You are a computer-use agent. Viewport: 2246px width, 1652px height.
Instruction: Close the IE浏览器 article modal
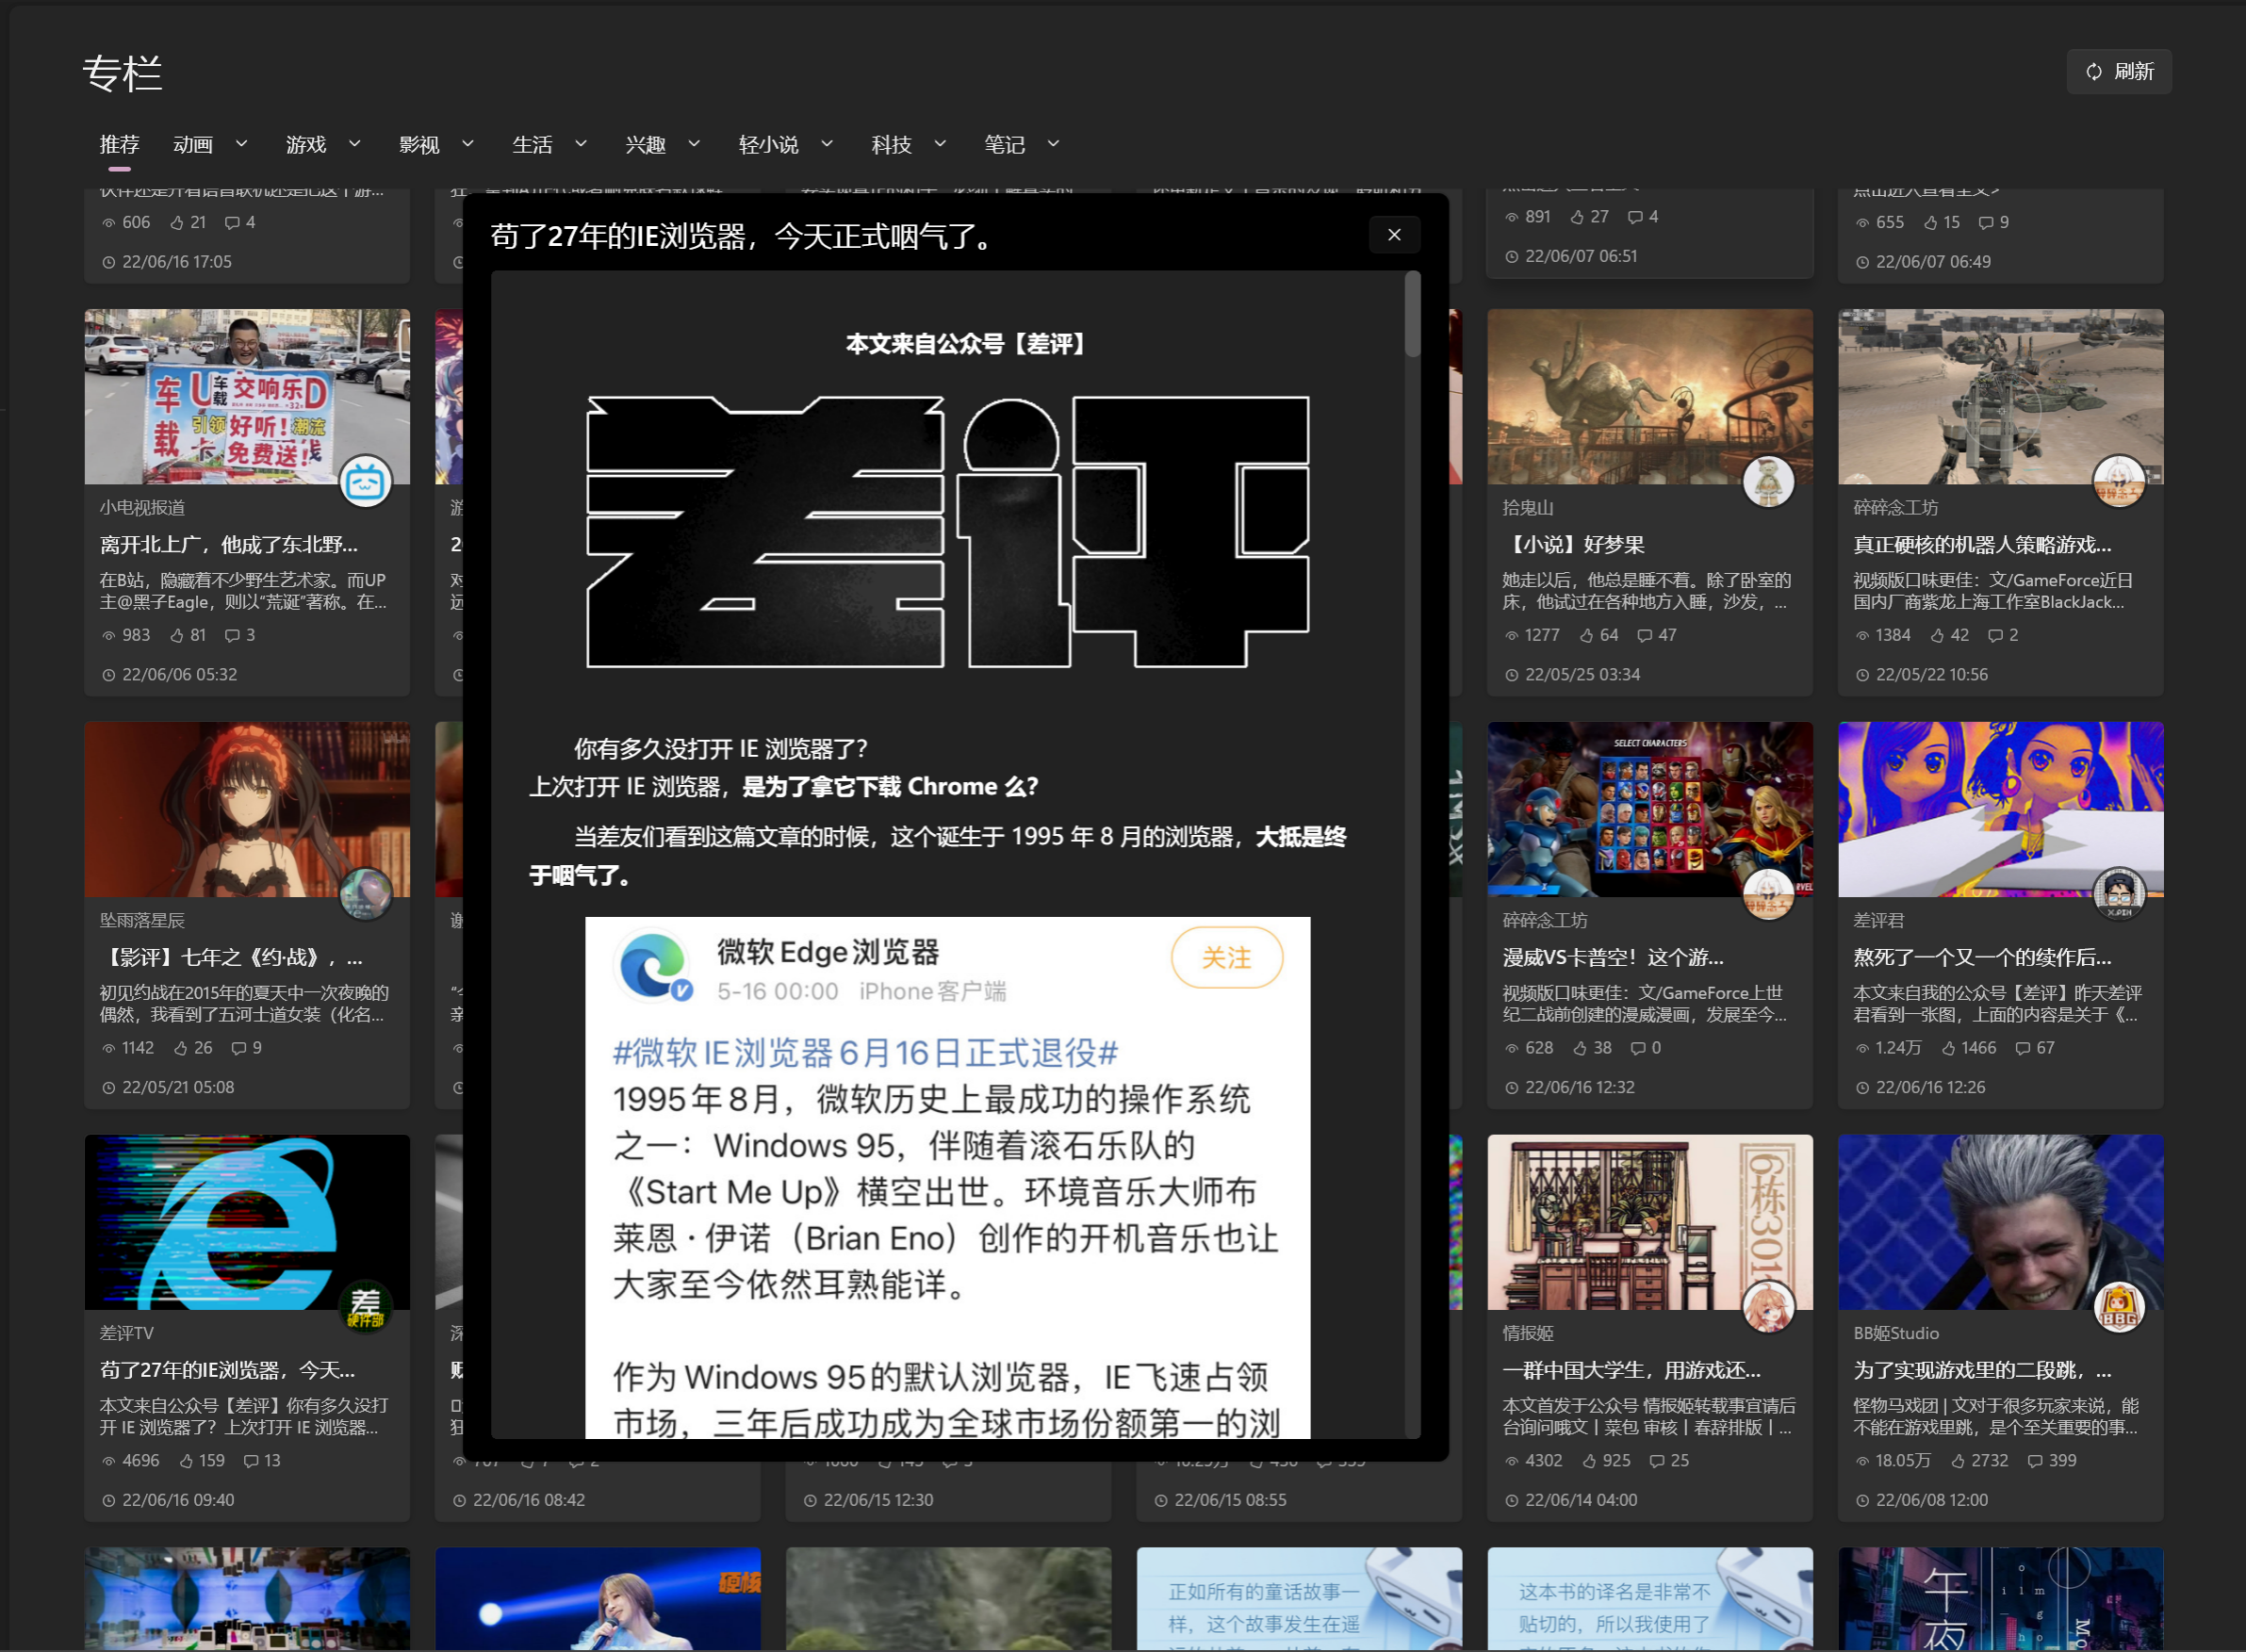(x=1394, y=235)
